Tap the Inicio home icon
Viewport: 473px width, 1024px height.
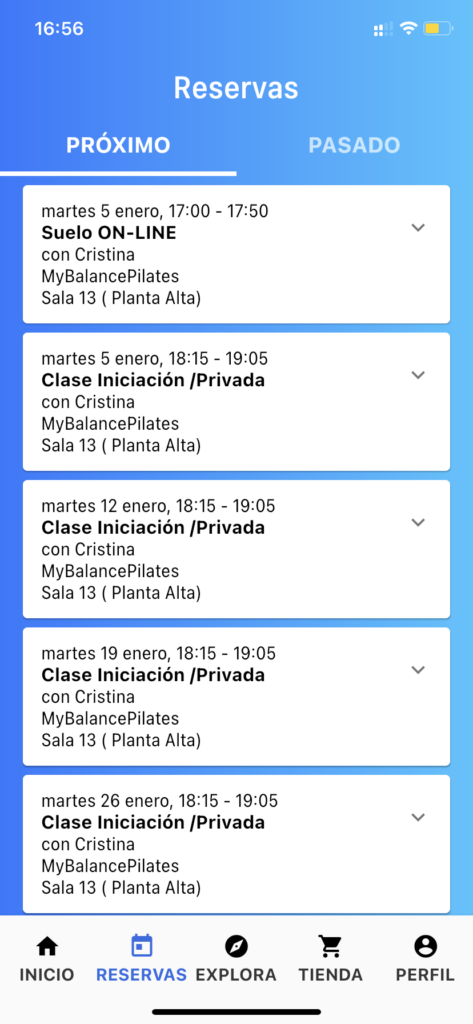(46, 946)
